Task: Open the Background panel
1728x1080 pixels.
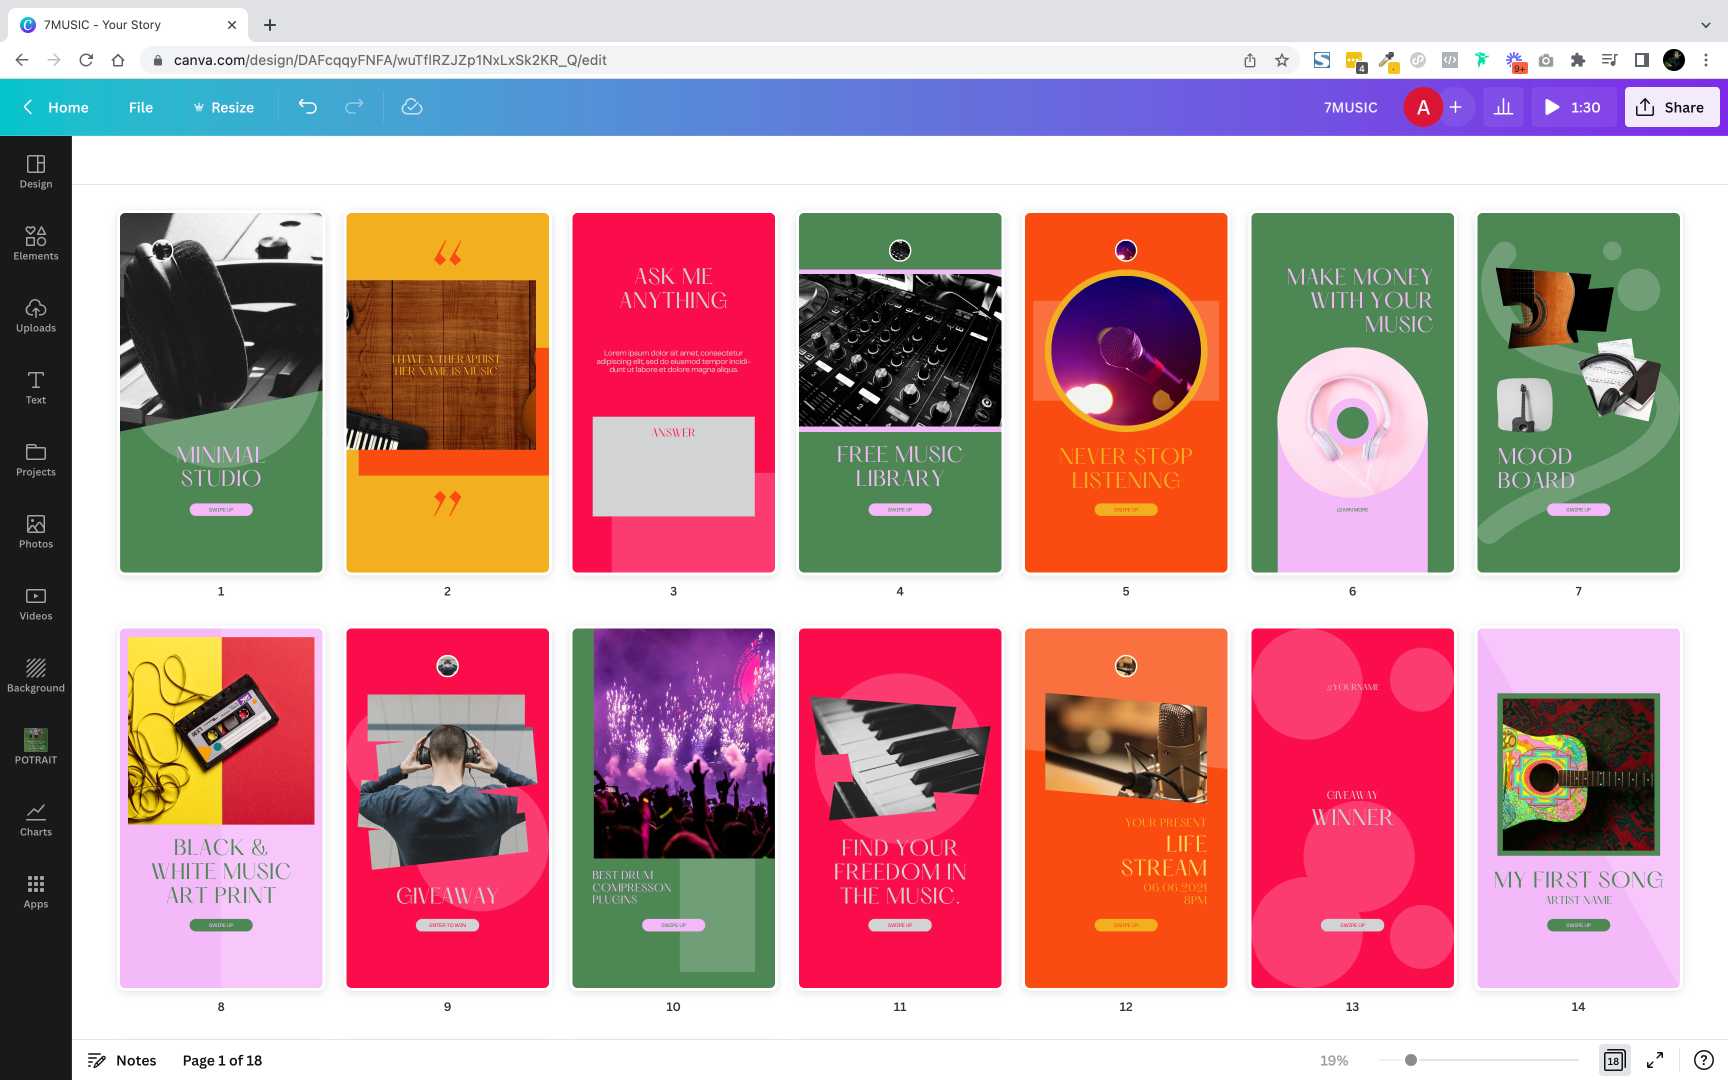Action: 36,675
